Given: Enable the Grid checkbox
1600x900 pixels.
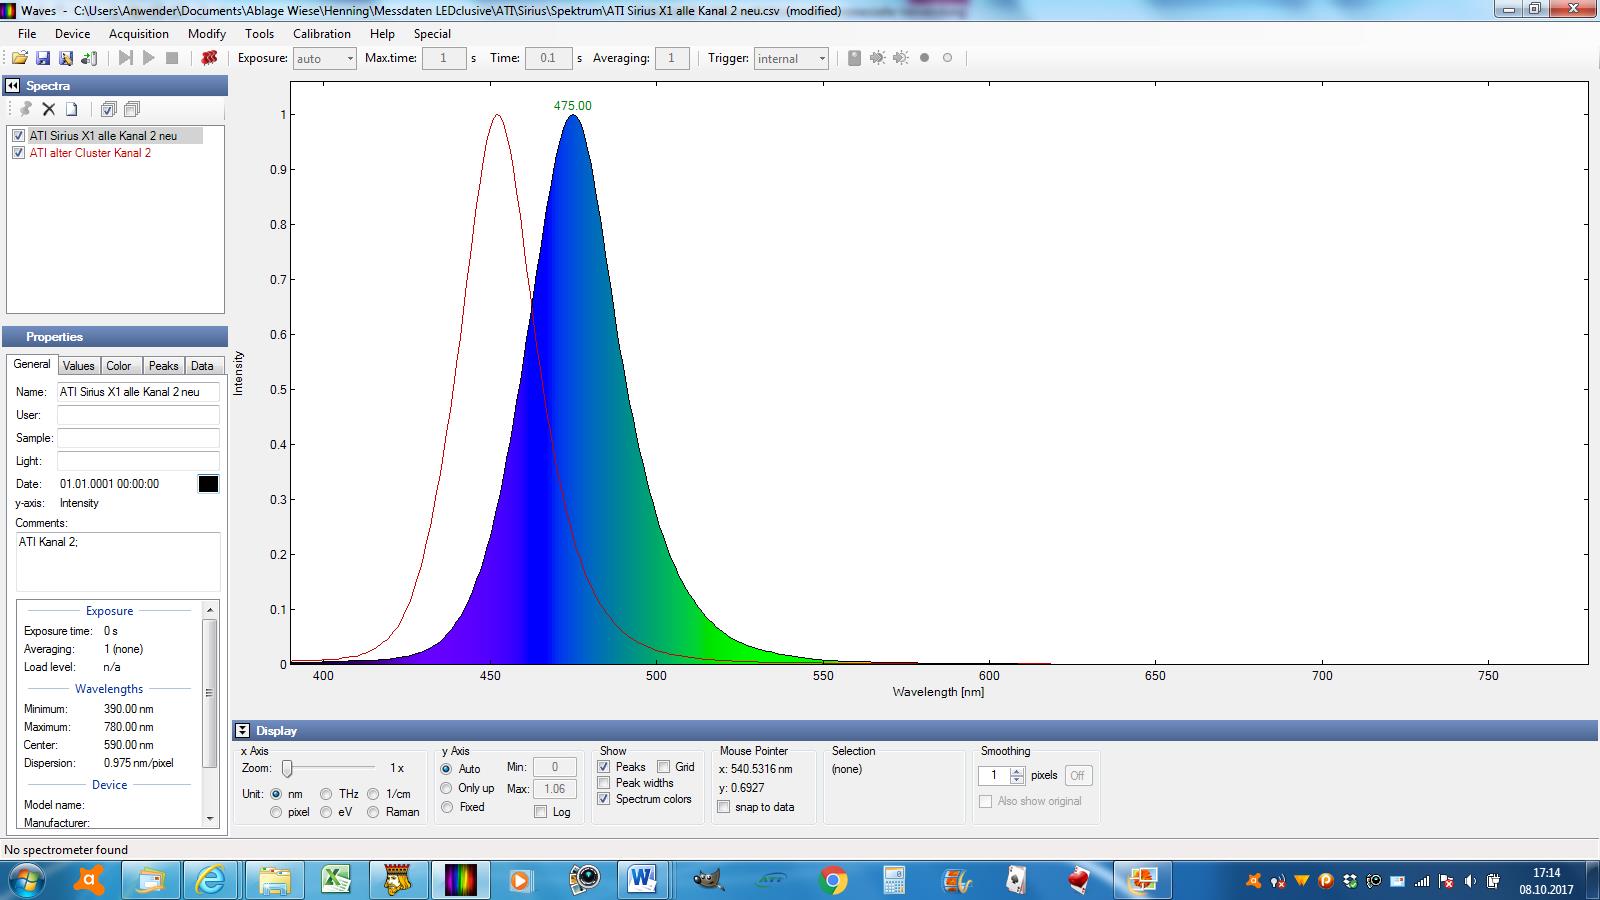Looking at the screenshot, I should (x=664, y=767).
